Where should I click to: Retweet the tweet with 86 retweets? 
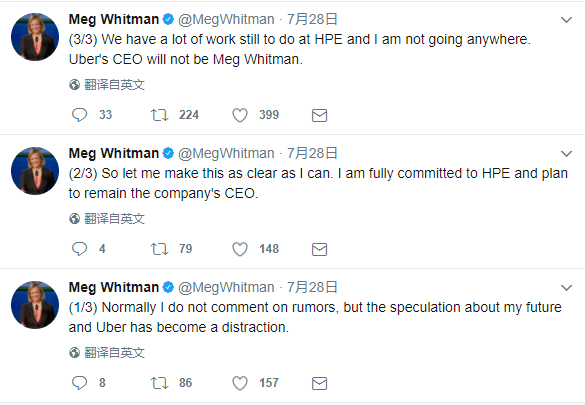(x=160, y=383)
